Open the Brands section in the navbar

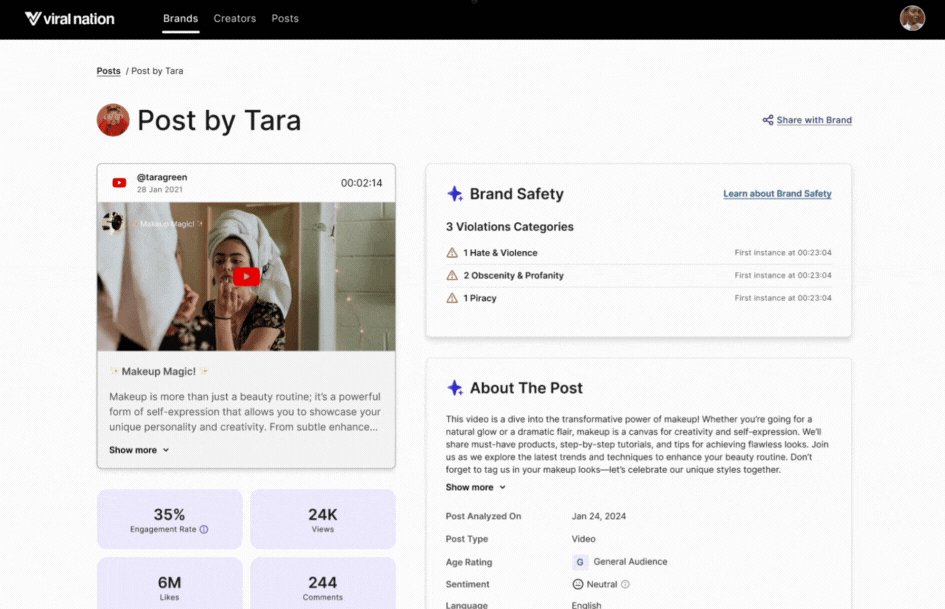tap(180, 18)
